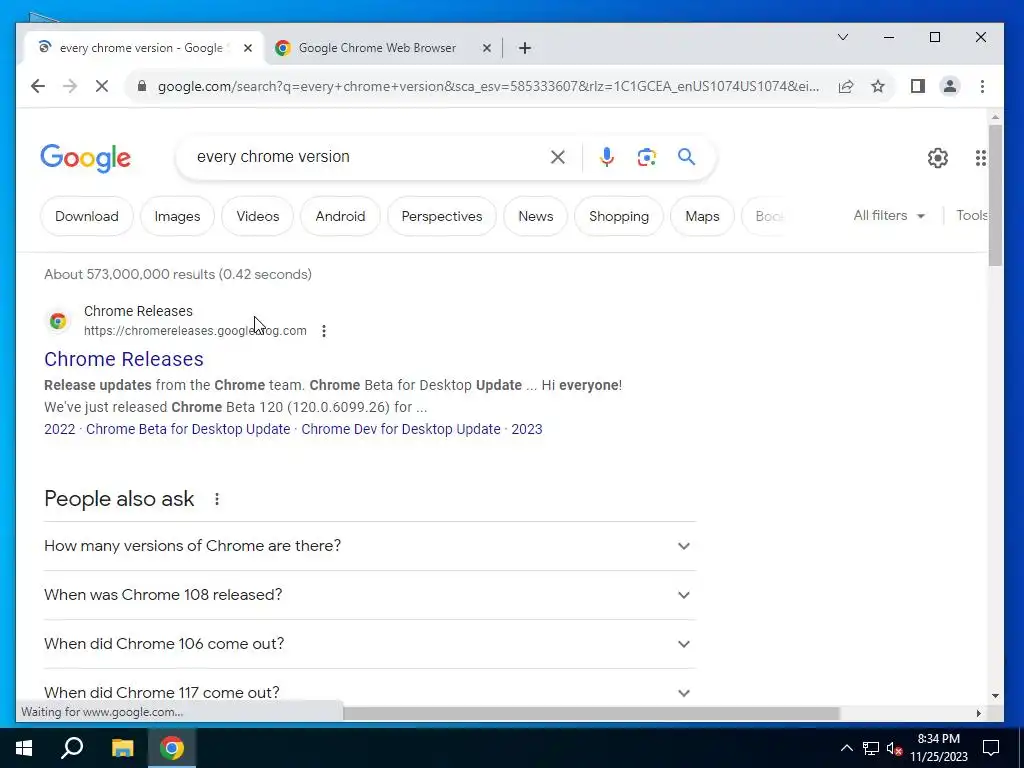Open the notification center

coord(991,748)
